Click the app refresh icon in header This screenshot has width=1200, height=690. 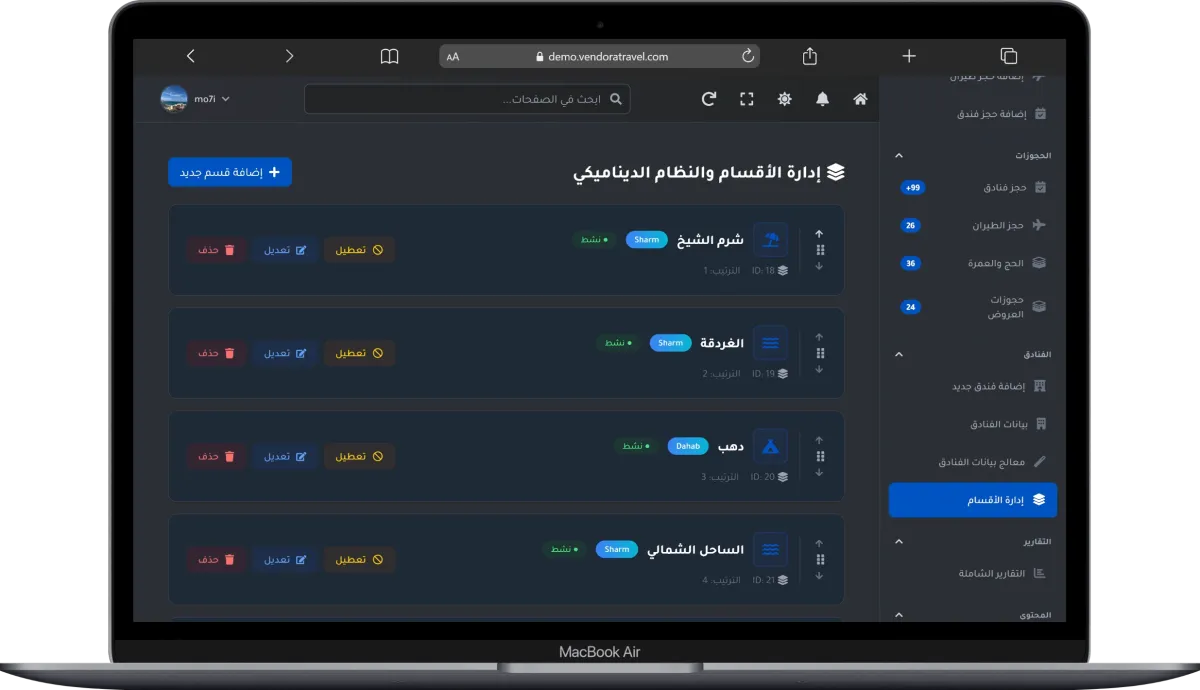pos(709,99)
